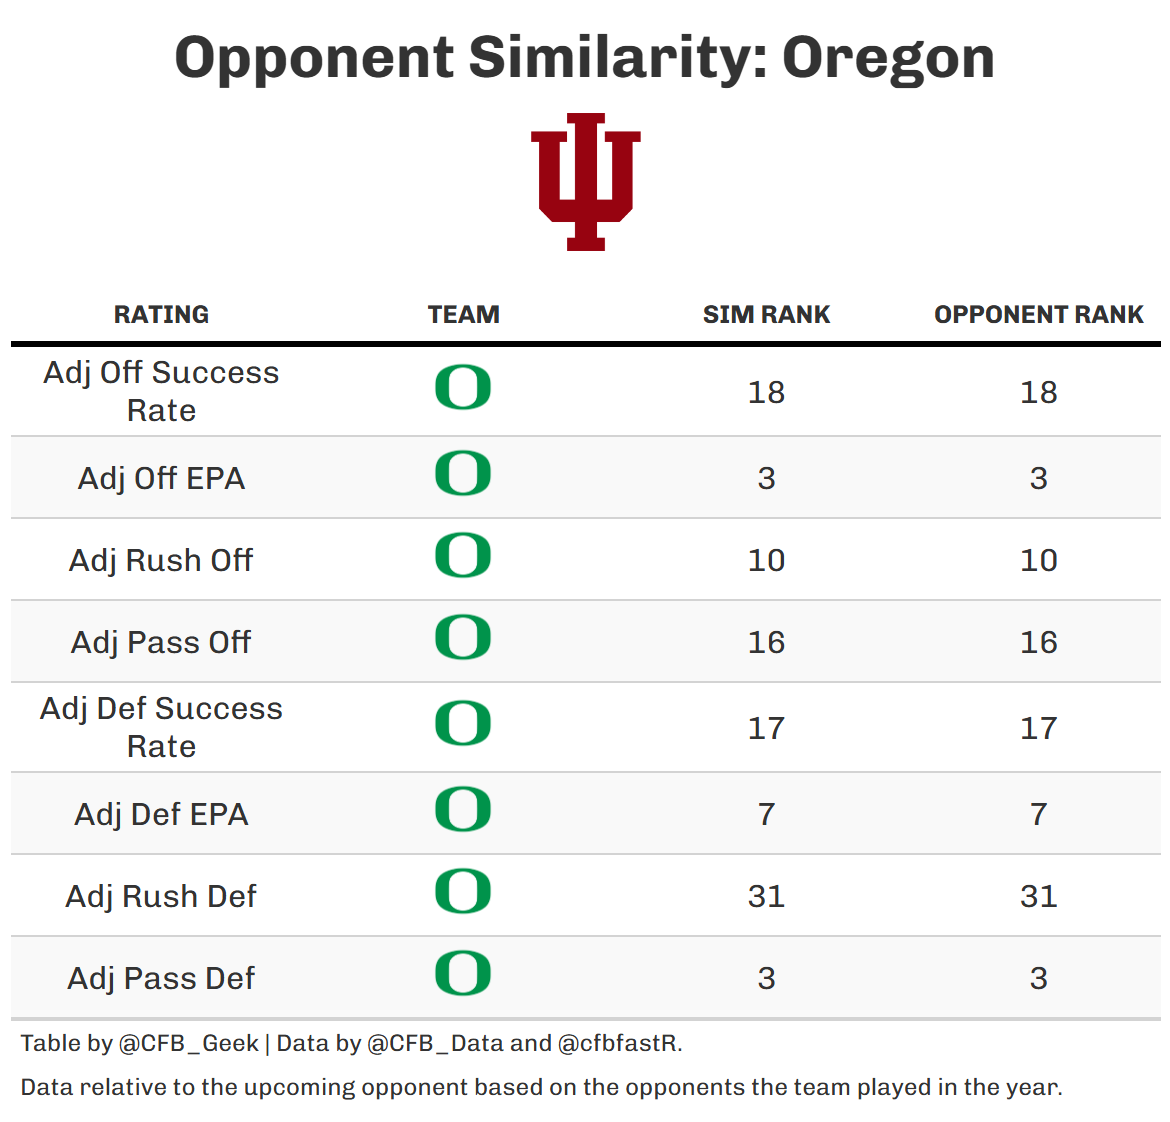Click Oregon logo in Adj Def EPA row

[463, 810]
